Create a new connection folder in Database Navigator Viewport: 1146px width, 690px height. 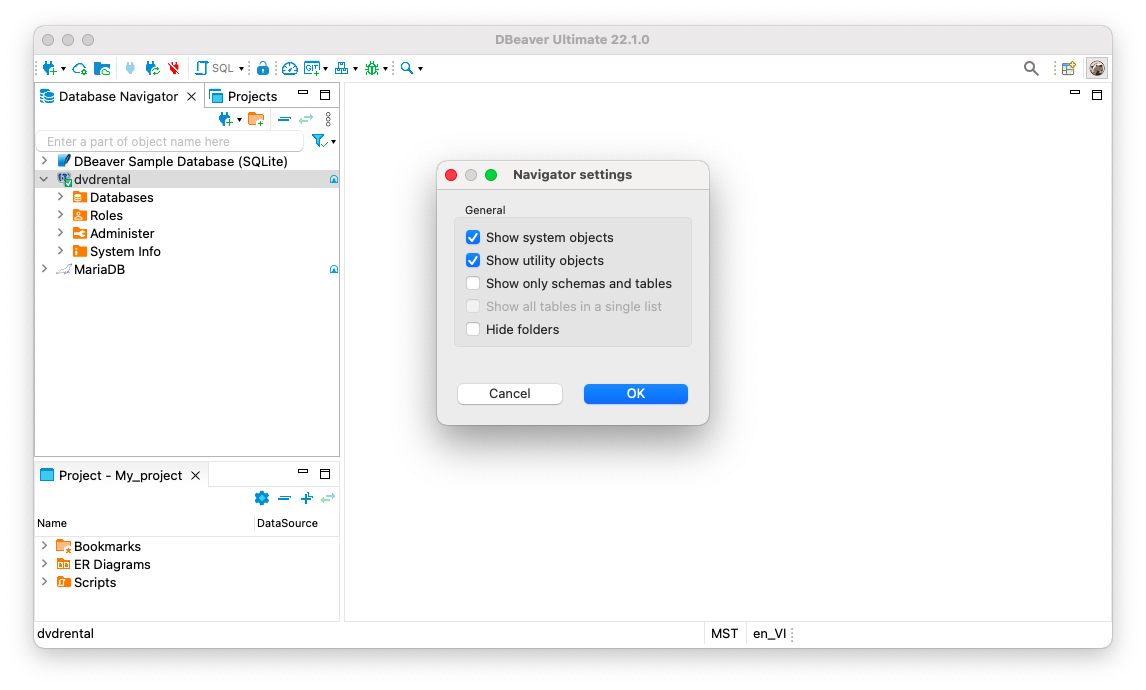pos(256,119)
